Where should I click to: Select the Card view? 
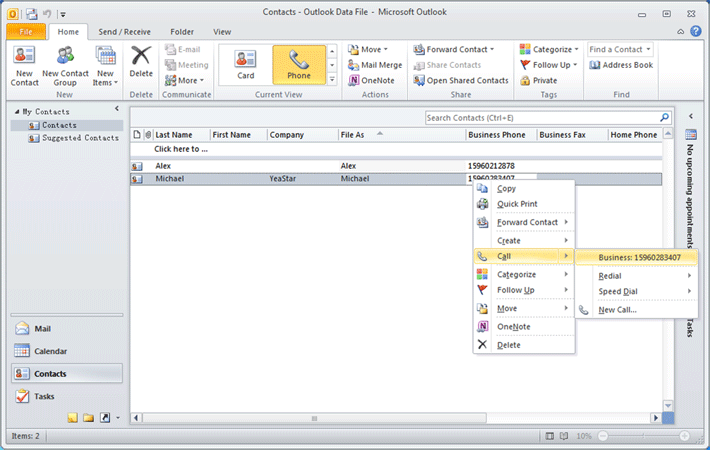pyautogui.click(x=245, y=64)
